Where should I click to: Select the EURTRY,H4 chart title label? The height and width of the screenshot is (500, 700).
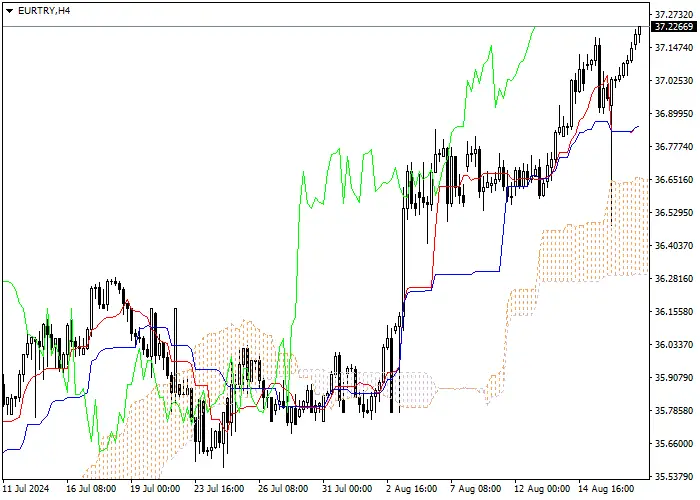[44, 11]
